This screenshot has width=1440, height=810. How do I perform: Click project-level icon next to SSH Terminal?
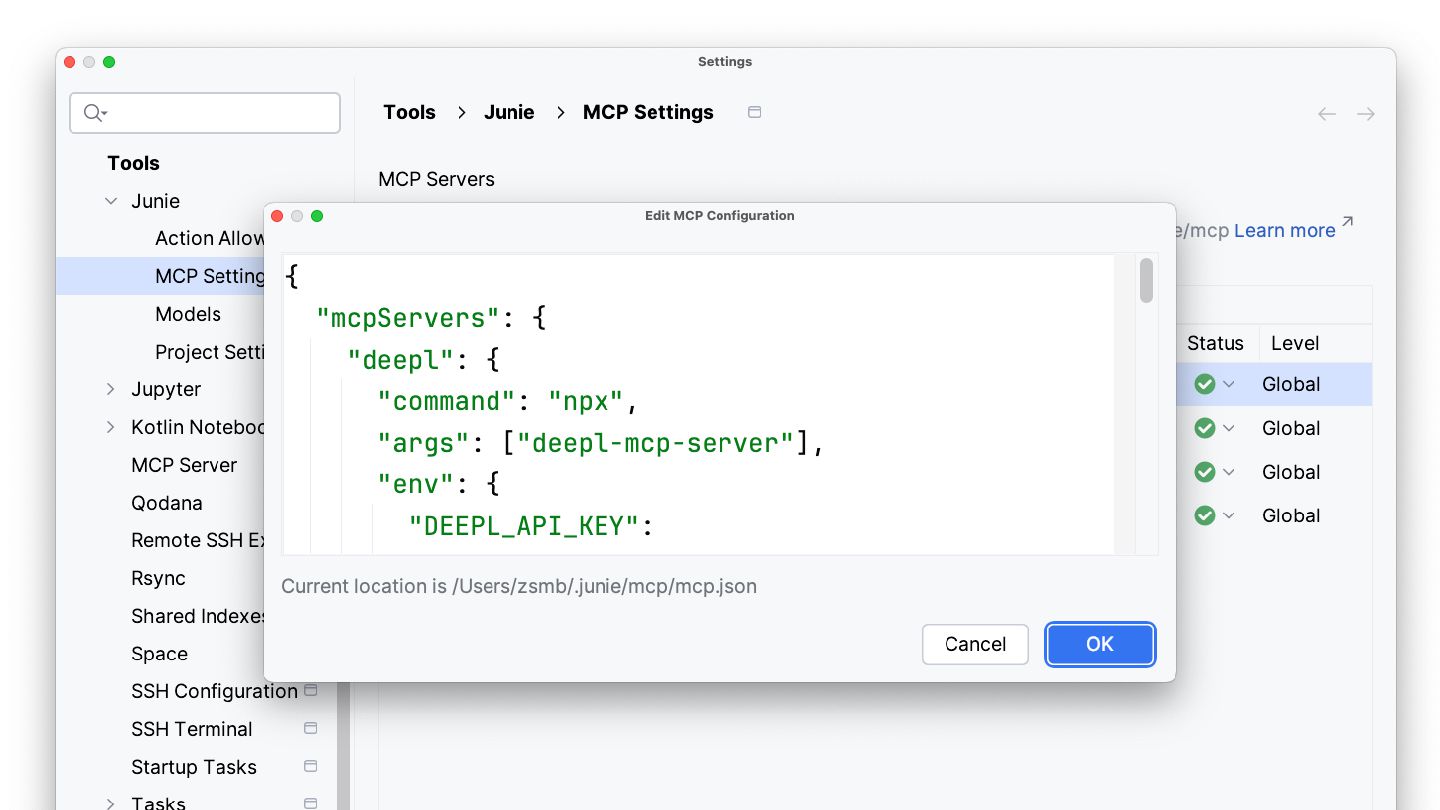(x=310, y=728)
